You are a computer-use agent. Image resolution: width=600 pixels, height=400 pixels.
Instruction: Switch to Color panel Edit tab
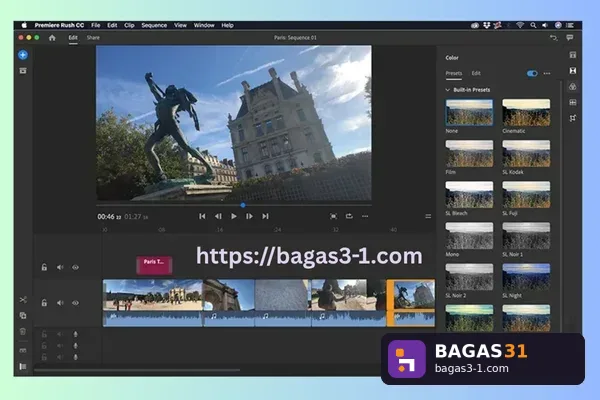(476, 73)
